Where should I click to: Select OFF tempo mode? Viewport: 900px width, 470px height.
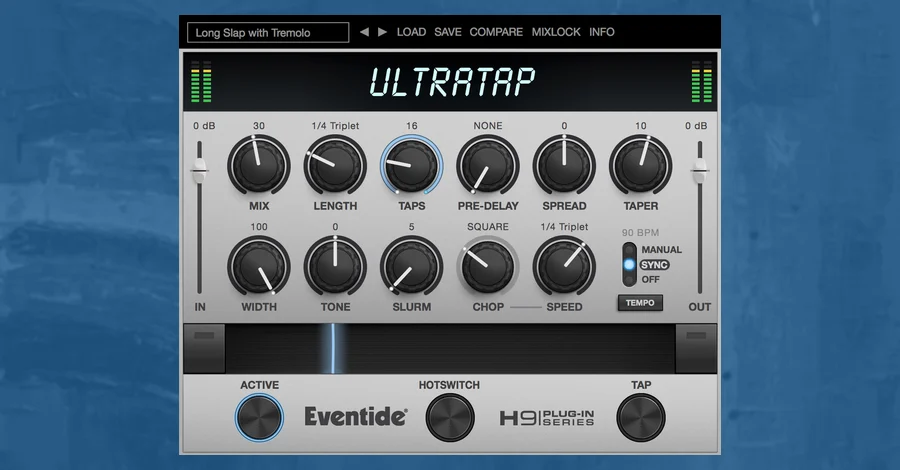pyautogui.click(x=650, y=279)
